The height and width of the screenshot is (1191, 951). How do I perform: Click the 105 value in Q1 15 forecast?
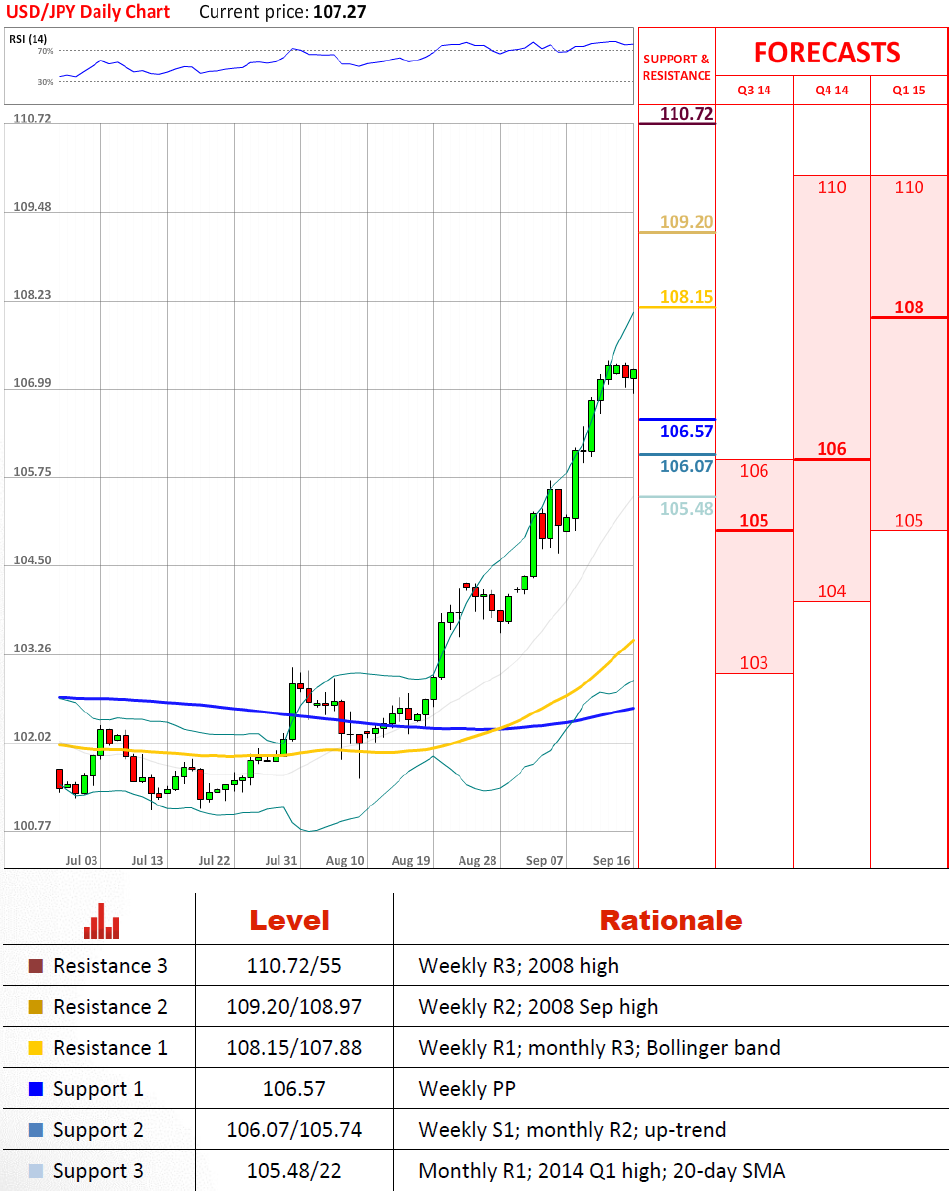click(909, 521)
